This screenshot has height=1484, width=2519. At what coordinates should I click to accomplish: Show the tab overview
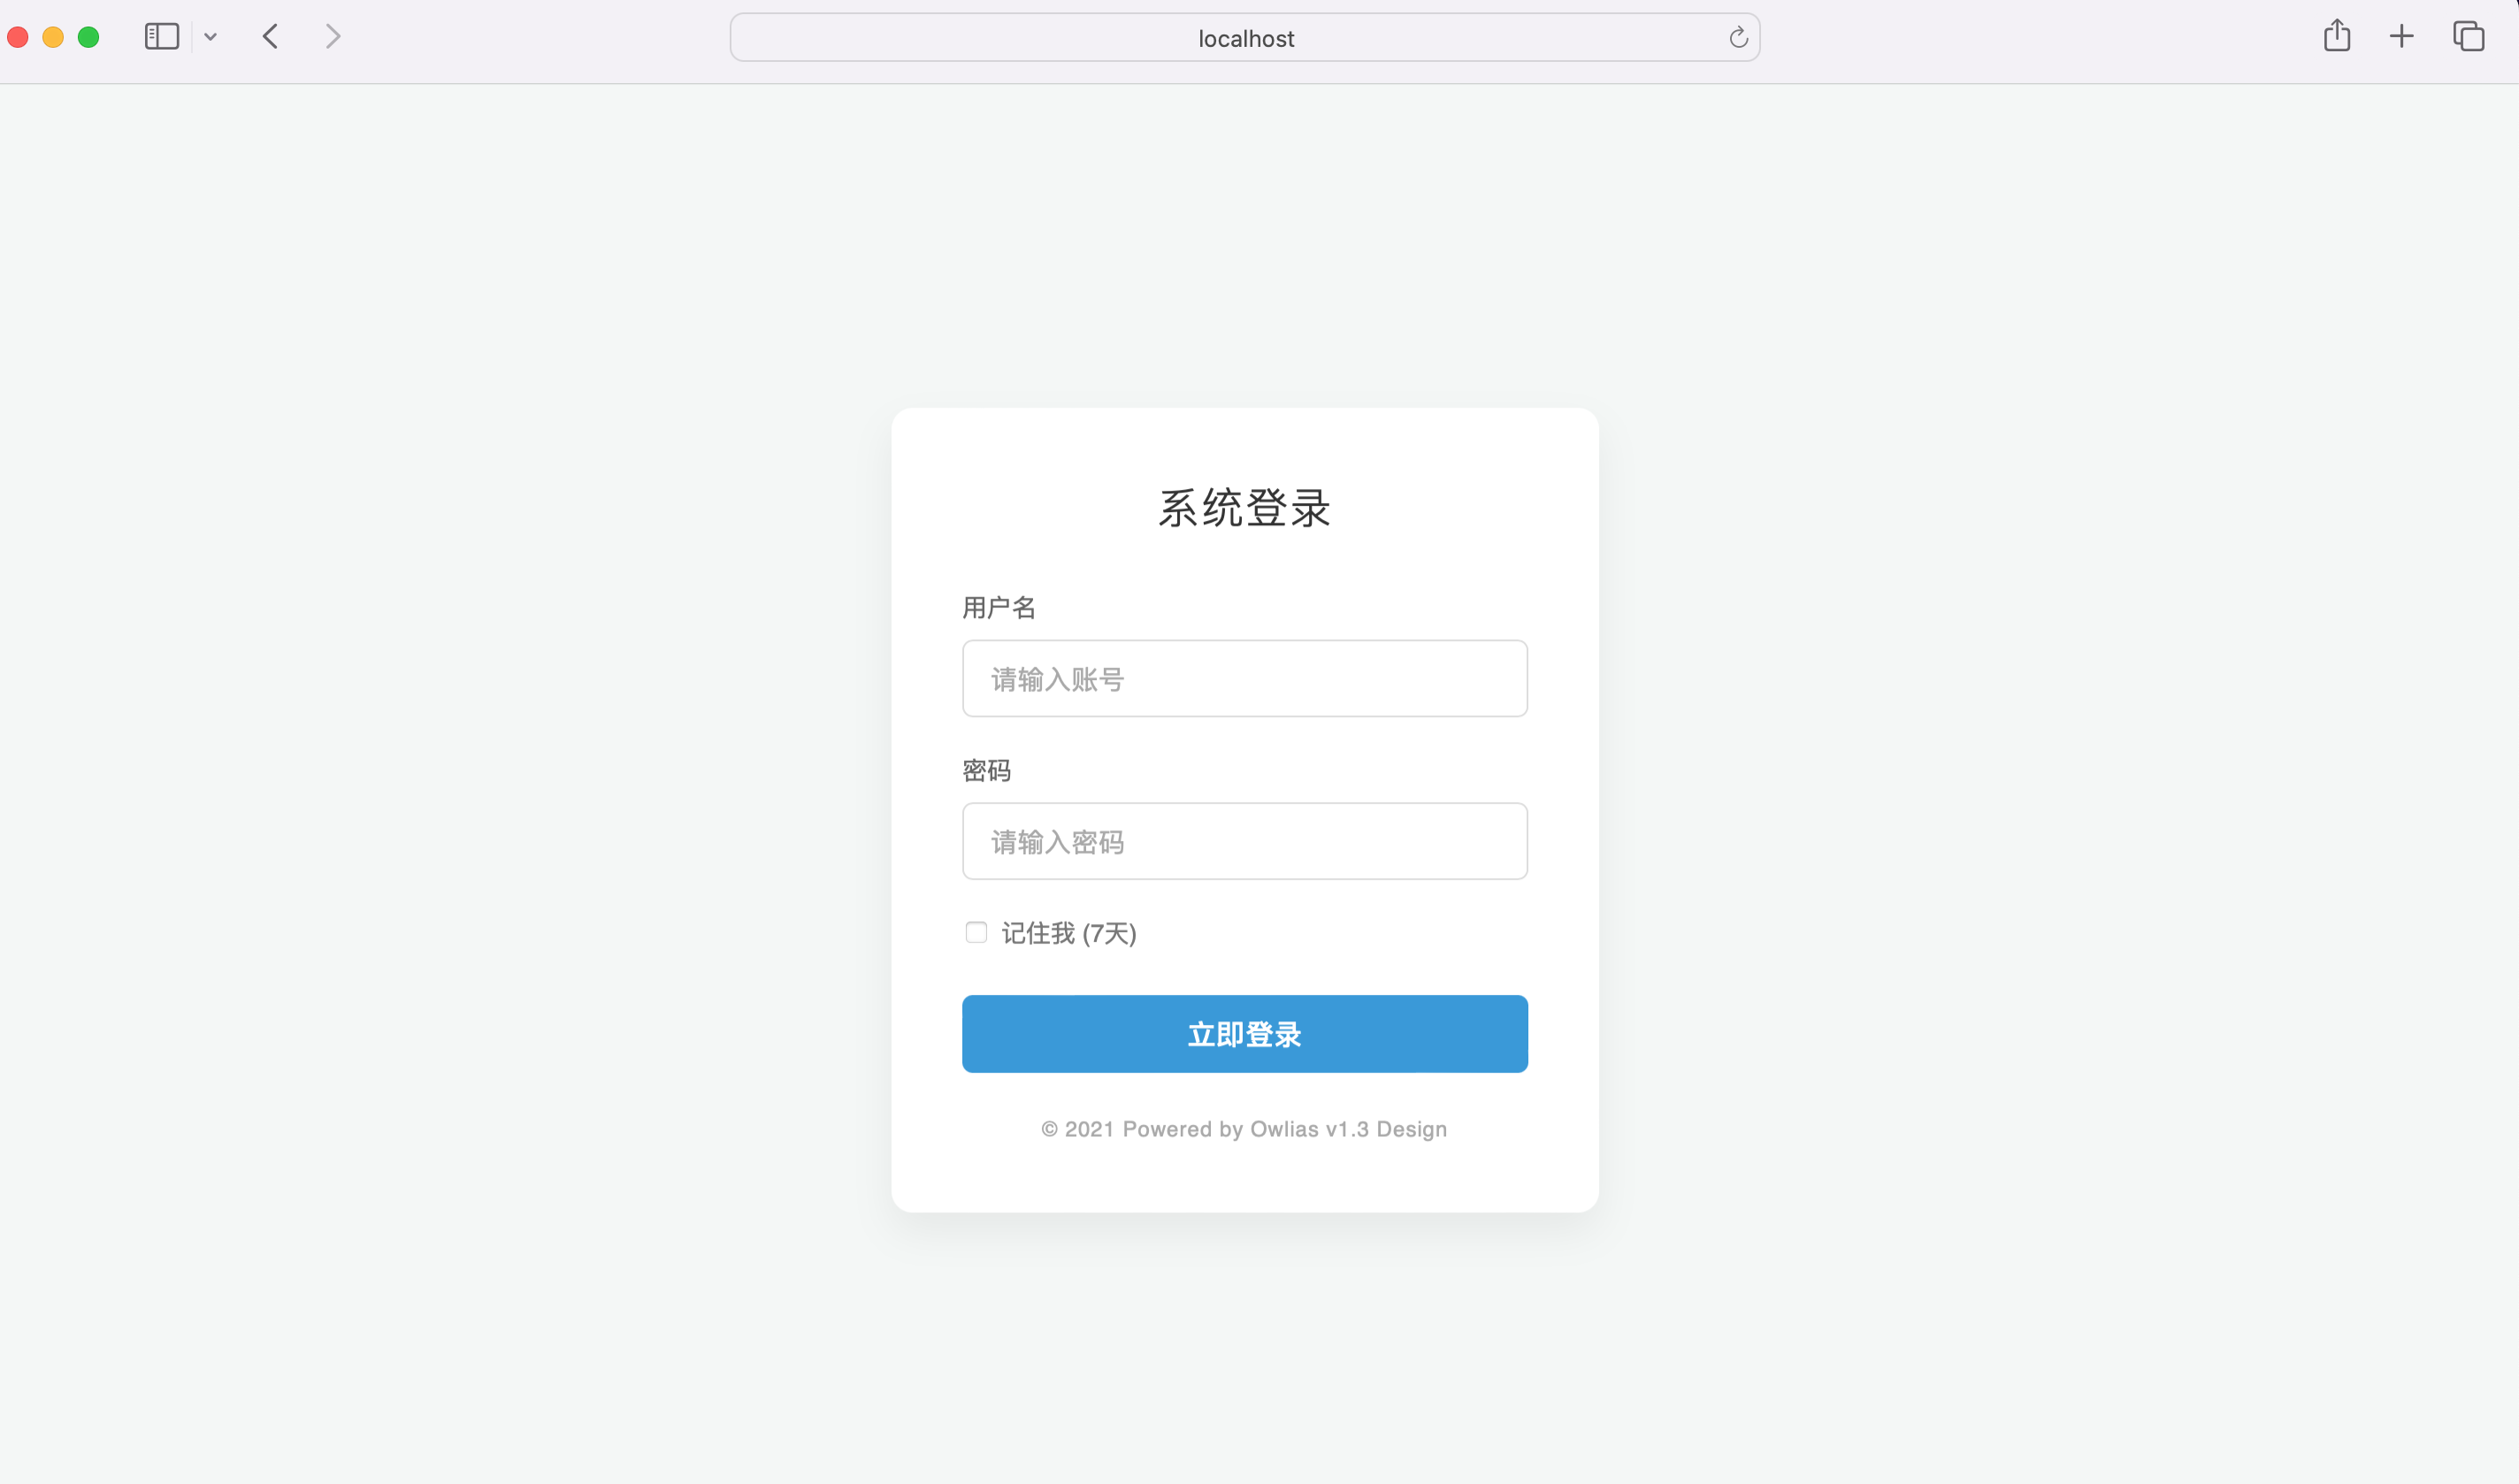(2468, 37)
